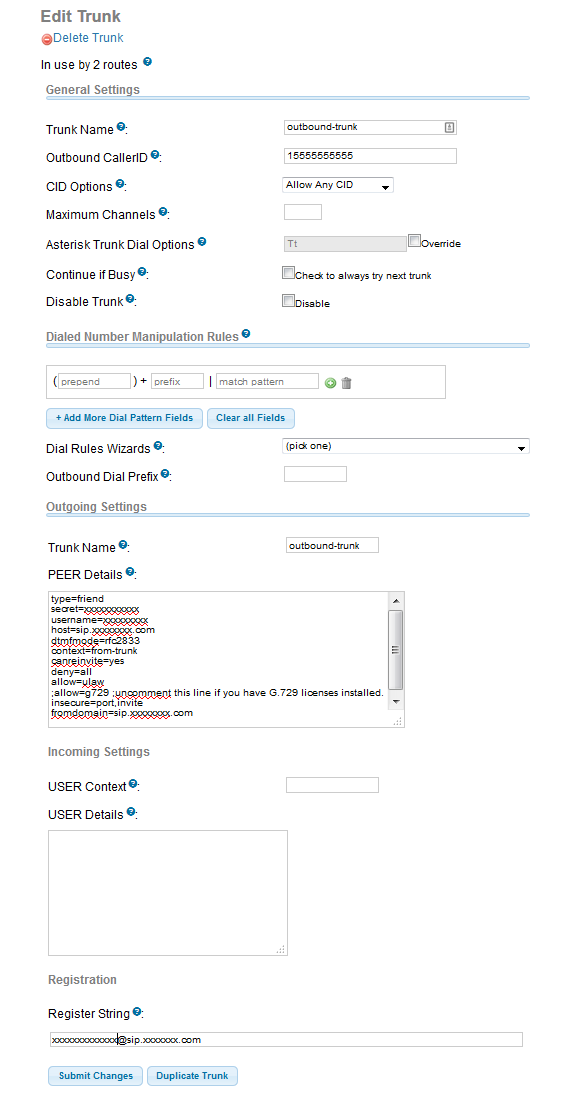Image resolution: width=582 pixels, height=1111 pixels.
Task: Click help icon next to PEER Details
Action: point(130,571)
